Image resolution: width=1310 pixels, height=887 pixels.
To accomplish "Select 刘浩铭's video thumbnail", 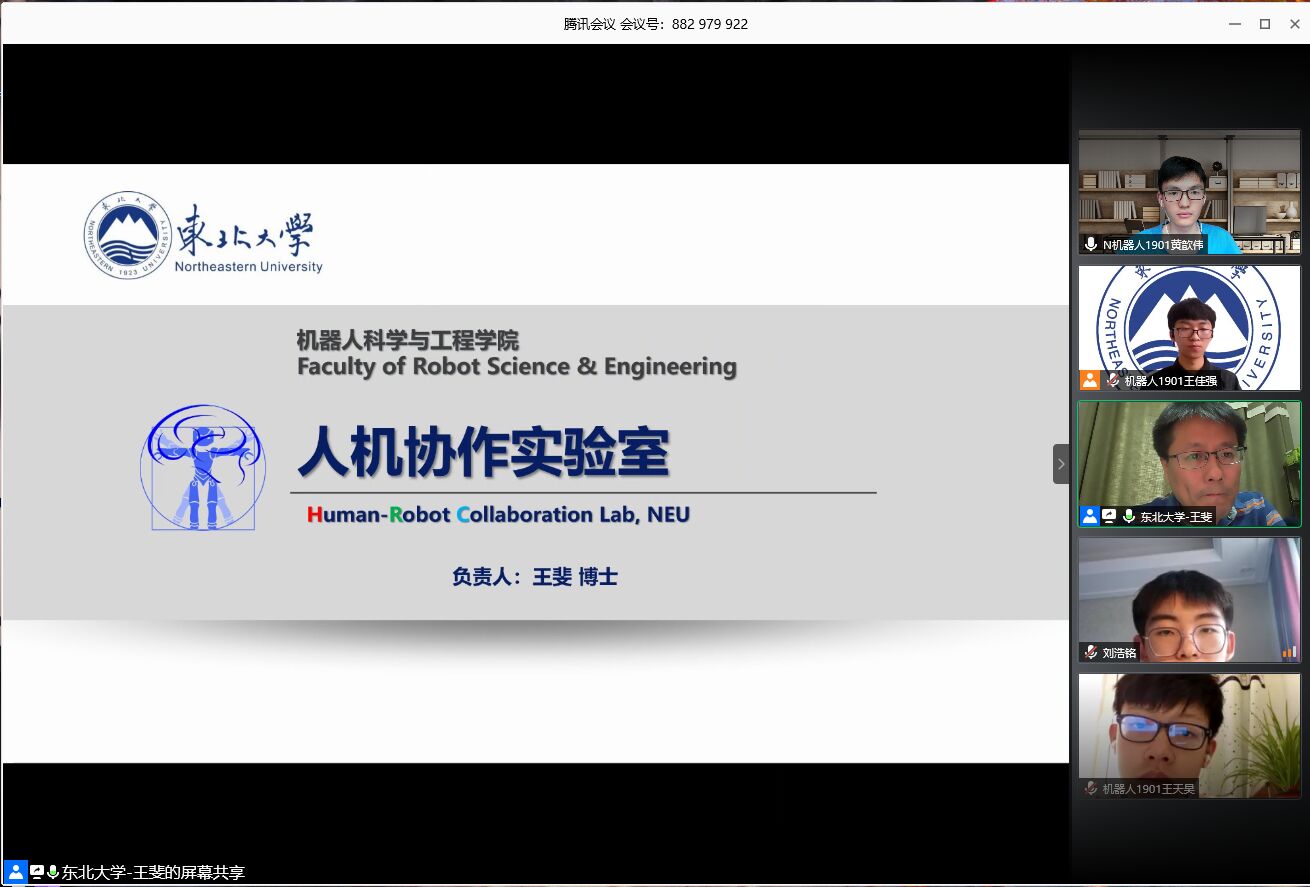I will pyautogui.click(x=1189, y=597).
